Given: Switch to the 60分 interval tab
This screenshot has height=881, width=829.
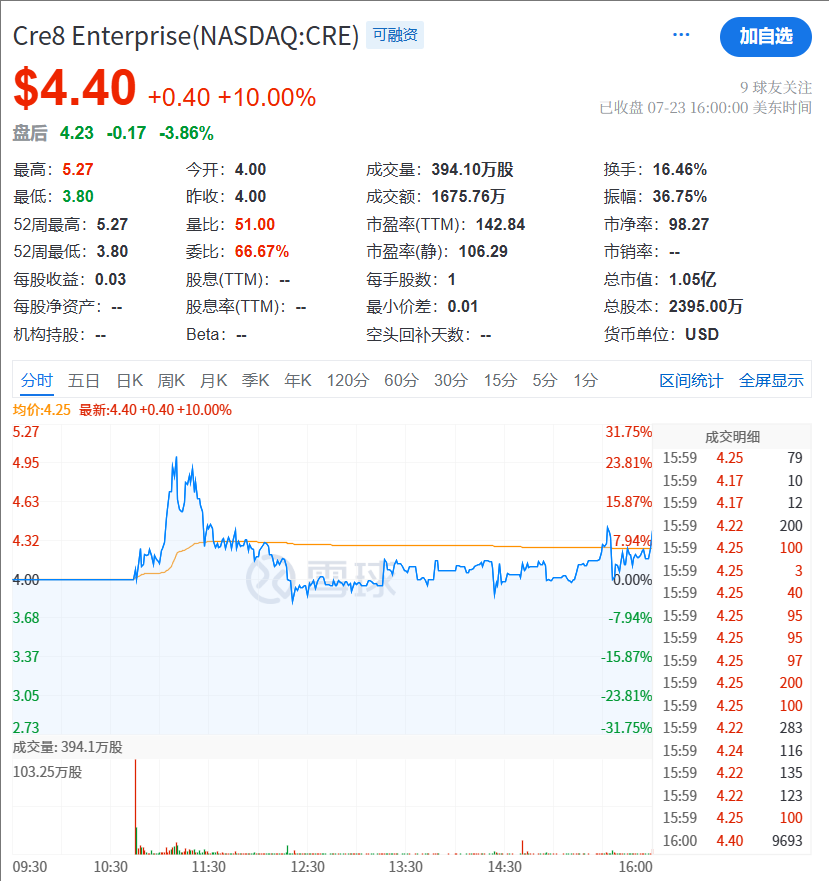Looking at the screenshot, I should coord(401,380).
